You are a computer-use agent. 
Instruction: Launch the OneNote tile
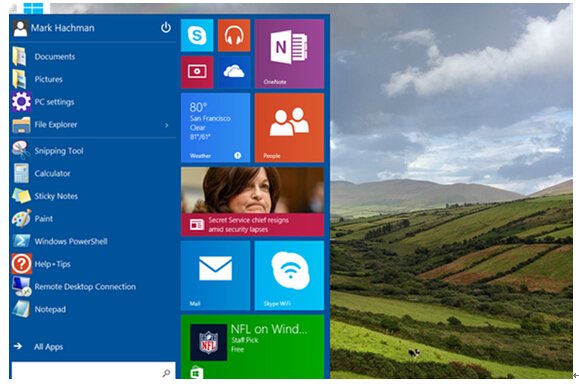(x=289, y=54)
